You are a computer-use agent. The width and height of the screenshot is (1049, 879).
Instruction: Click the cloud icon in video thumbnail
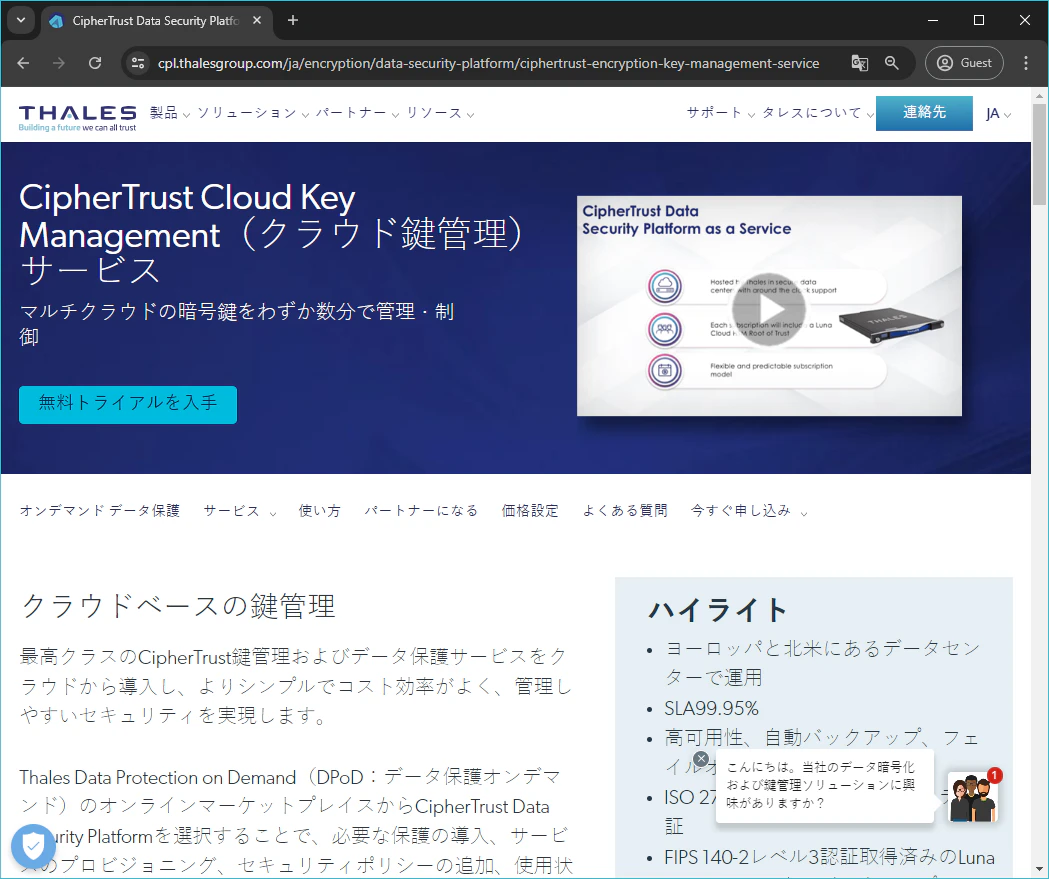point(664,286)
